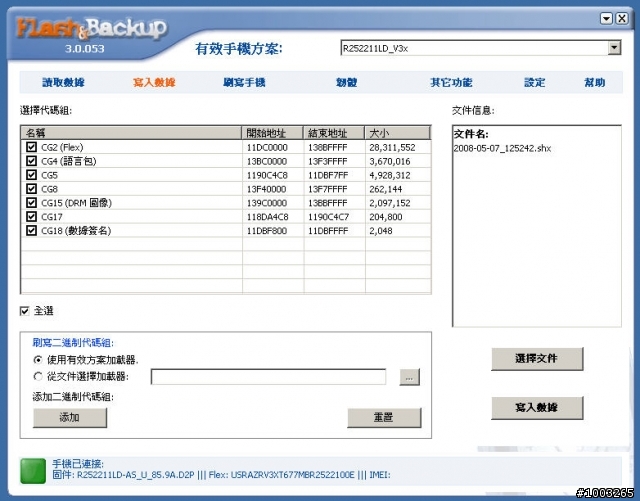Click size value 2,097,152
Screen dimensions: 640x501
coord(390,203)
